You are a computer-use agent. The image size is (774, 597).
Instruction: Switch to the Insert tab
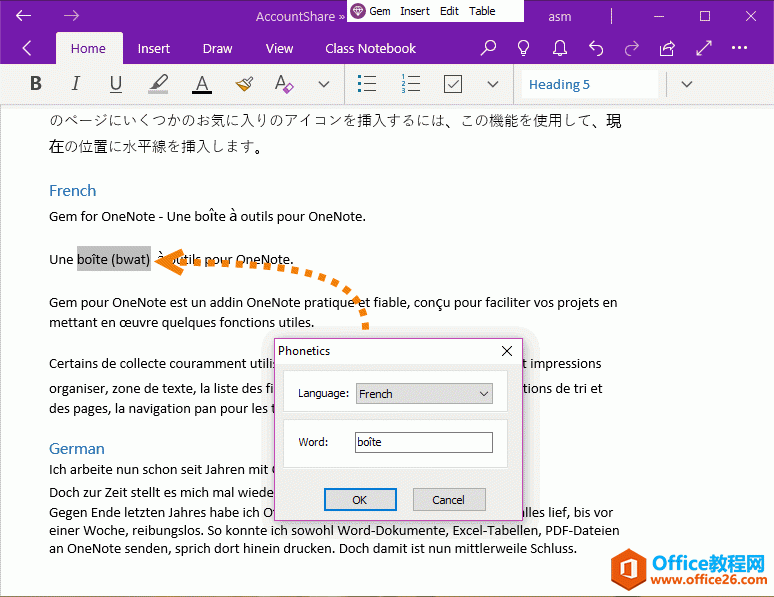(x=153, y=48)
